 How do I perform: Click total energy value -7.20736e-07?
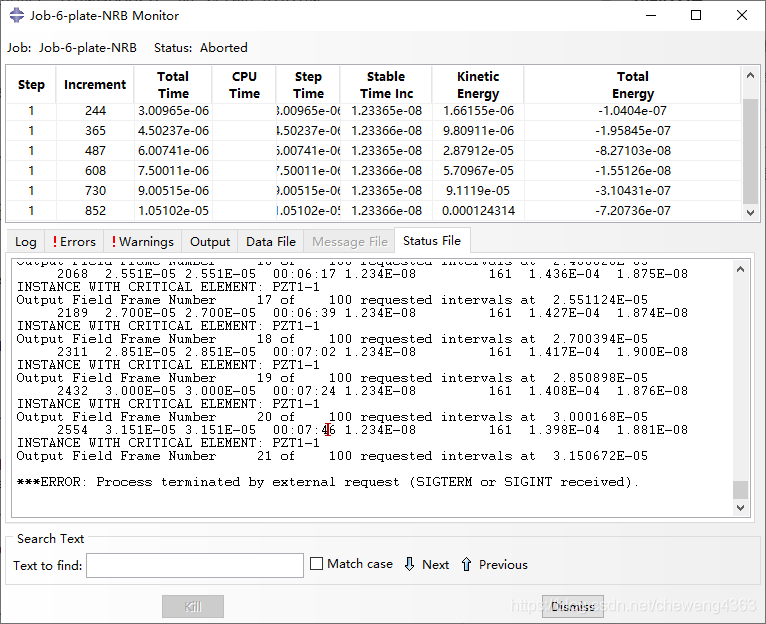[x=633, y=211]
